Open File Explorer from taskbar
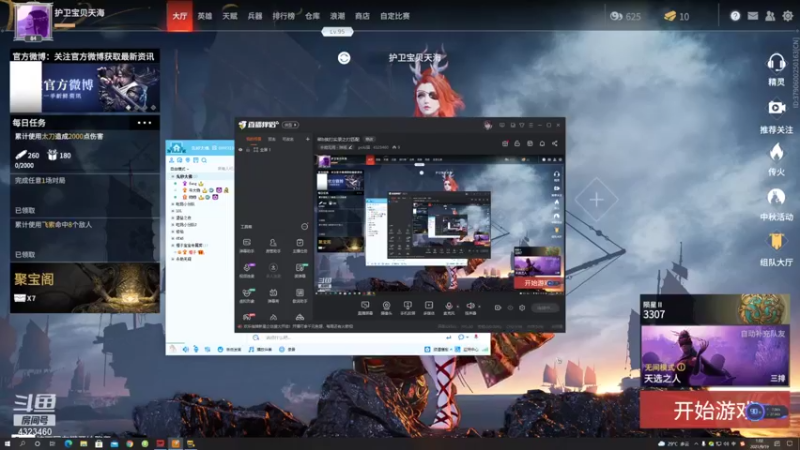800x450 pixels. point(84,444)
